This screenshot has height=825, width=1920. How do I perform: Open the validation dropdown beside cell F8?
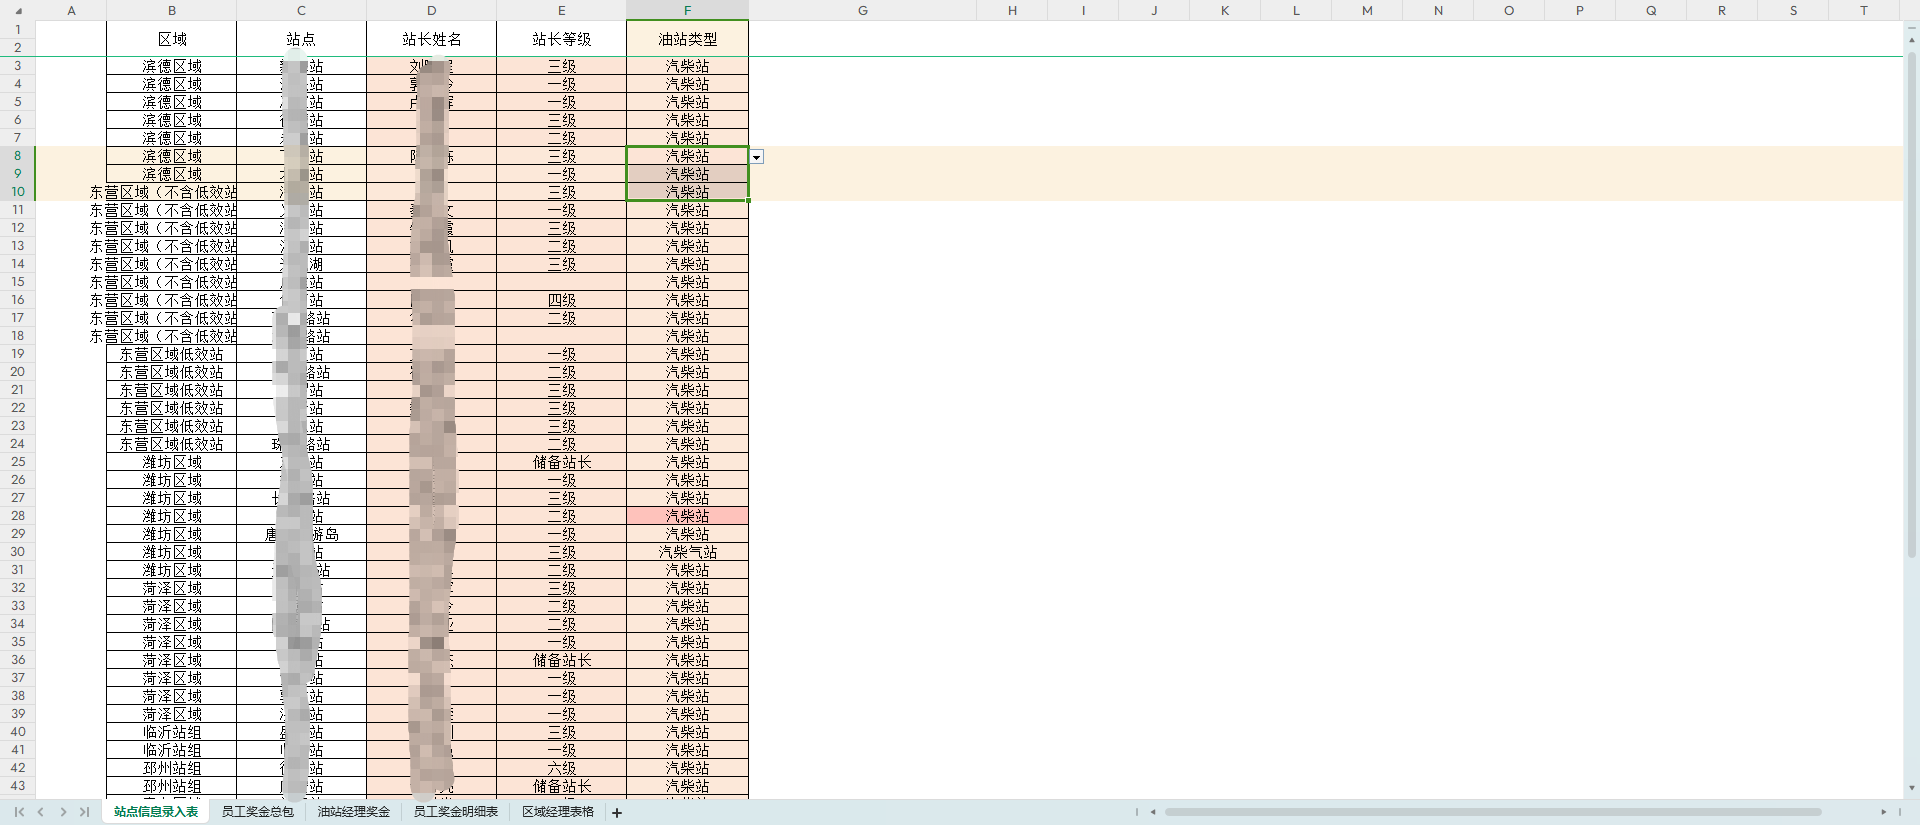(x=757, y=157)
